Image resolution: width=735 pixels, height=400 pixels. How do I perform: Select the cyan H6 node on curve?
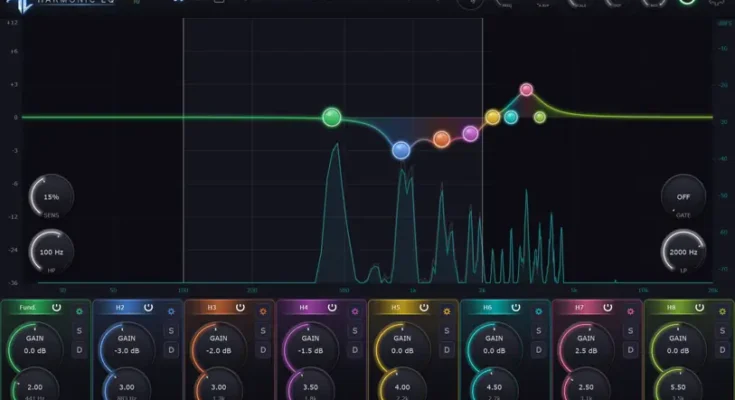coord(511,117)
